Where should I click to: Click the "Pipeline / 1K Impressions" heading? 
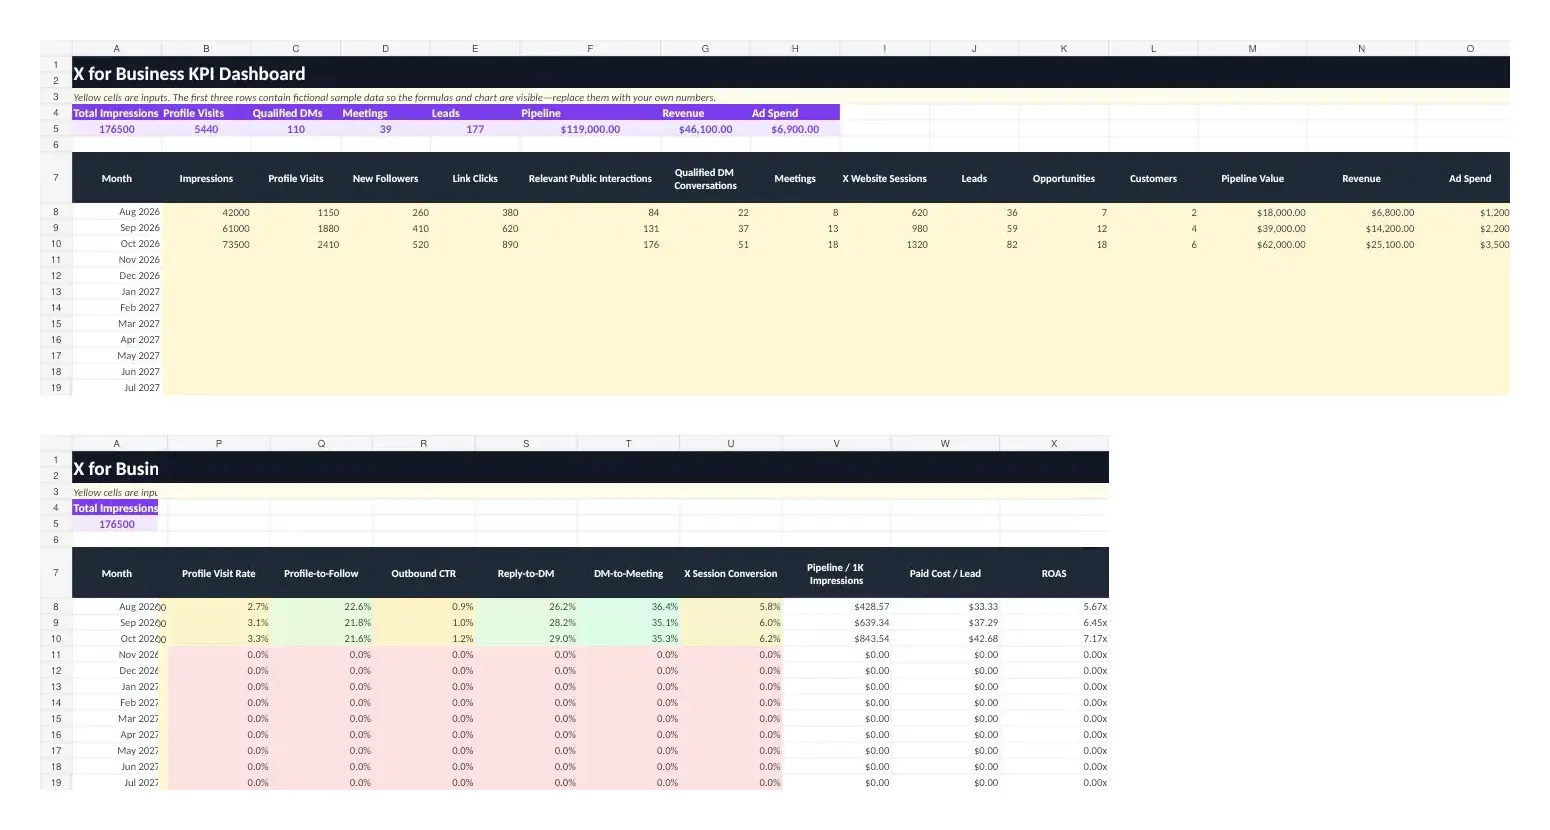pos(836,573)
